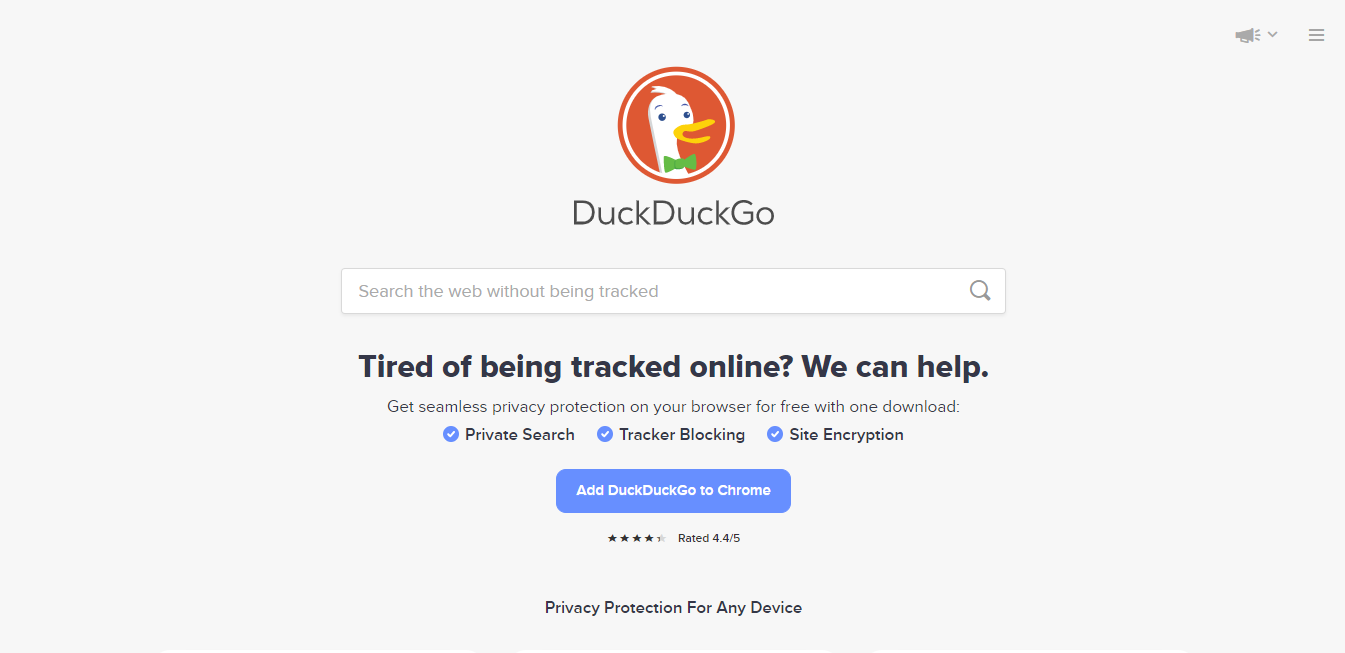
Task: Click the magnifying glass search icon
Action: pos(980,291)
